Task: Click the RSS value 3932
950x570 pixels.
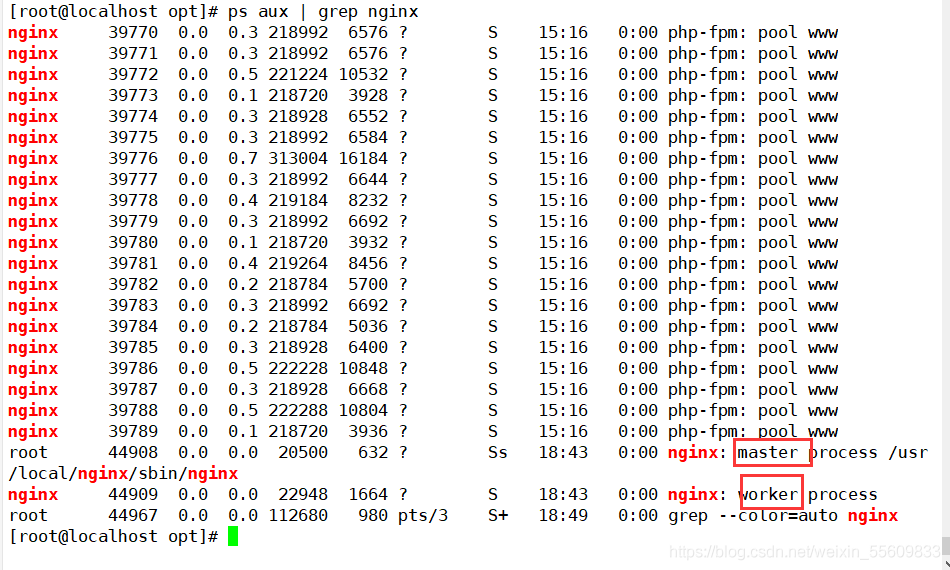Action: [368, 242]
